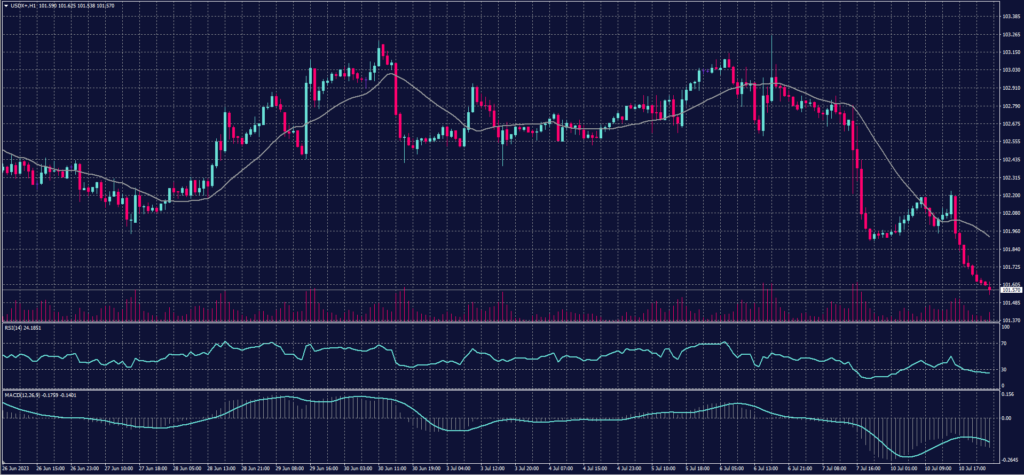Select the RSI(14) indicator label
This screenshot has width=1024, height=475.
[x=12, y=326]
